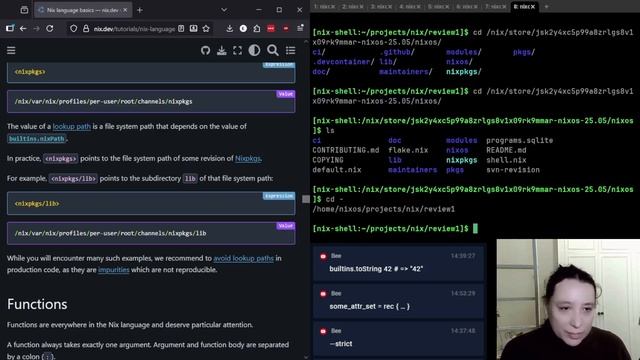The width and height of the screenshot is (640, 360).
Task: Expand the list all tabs chevron
Action: pos(224,10)
